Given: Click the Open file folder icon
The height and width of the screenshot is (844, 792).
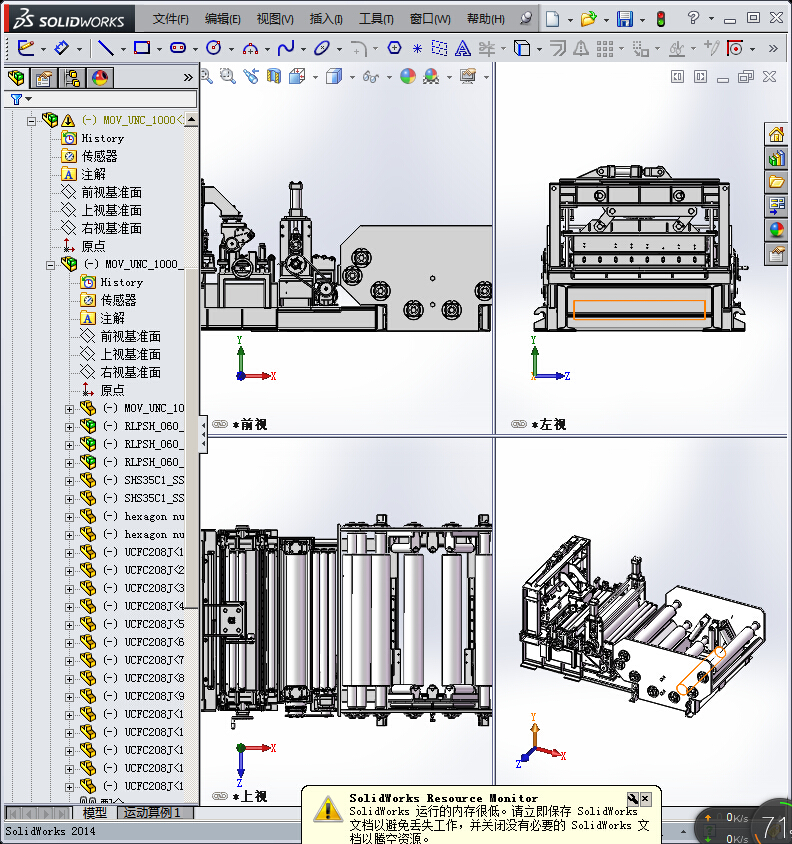Looking at the screenshot, I should (x=588, y=19).
